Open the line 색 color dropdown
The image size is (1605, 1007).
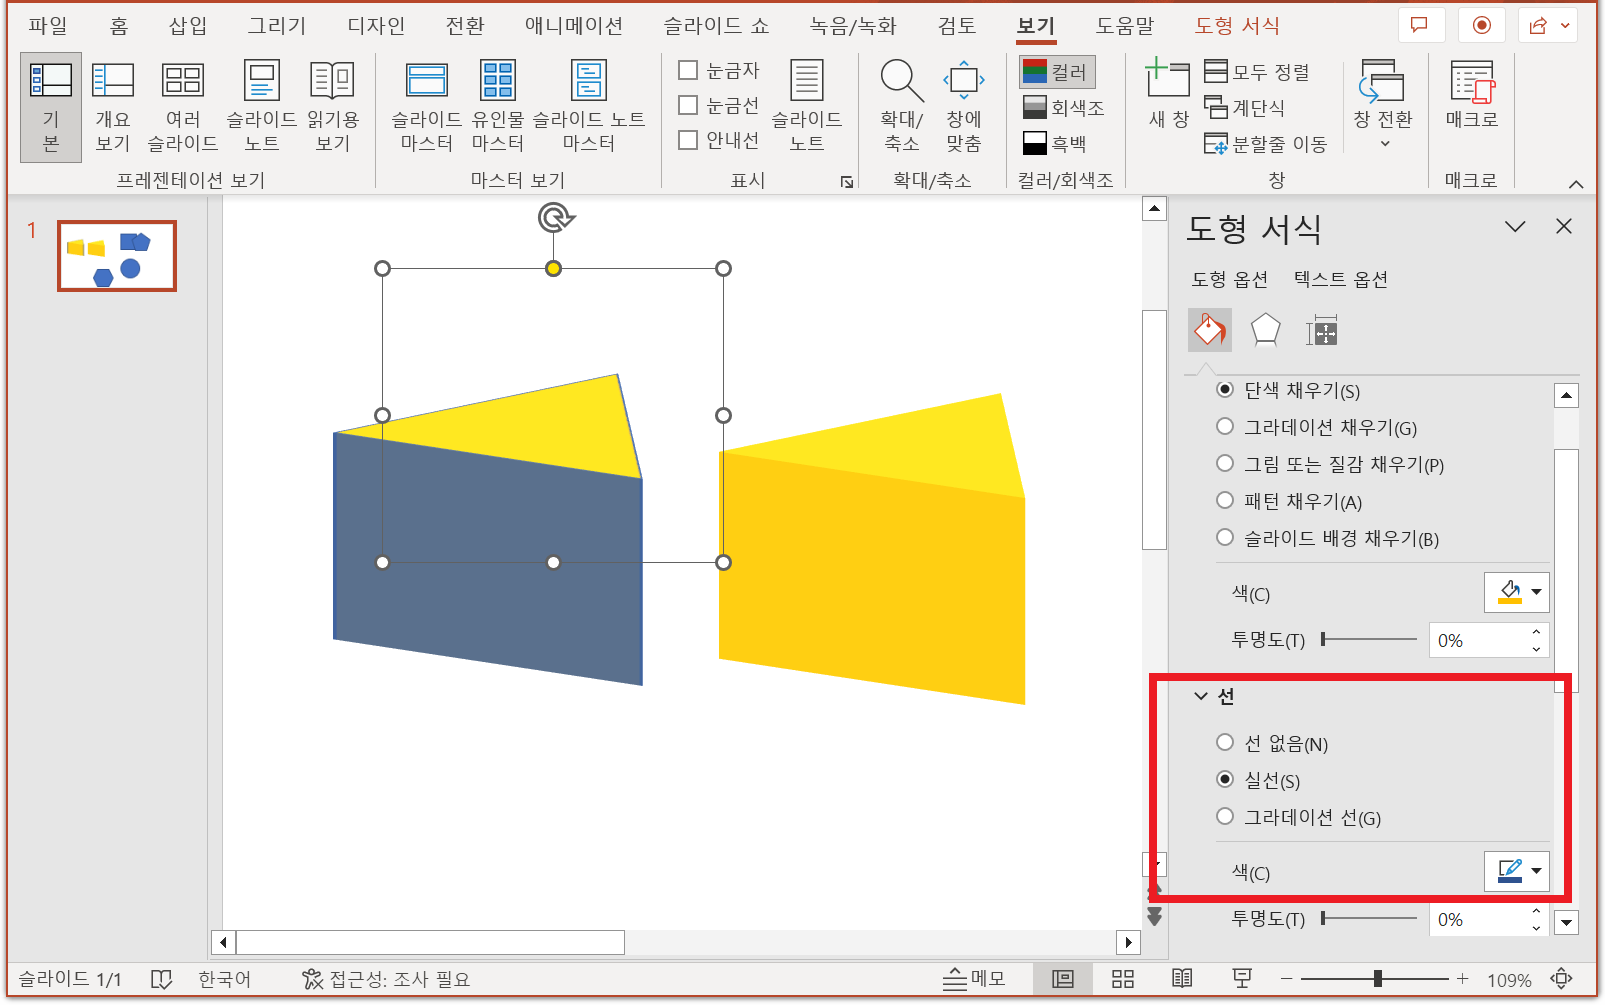click(1517, 872)
